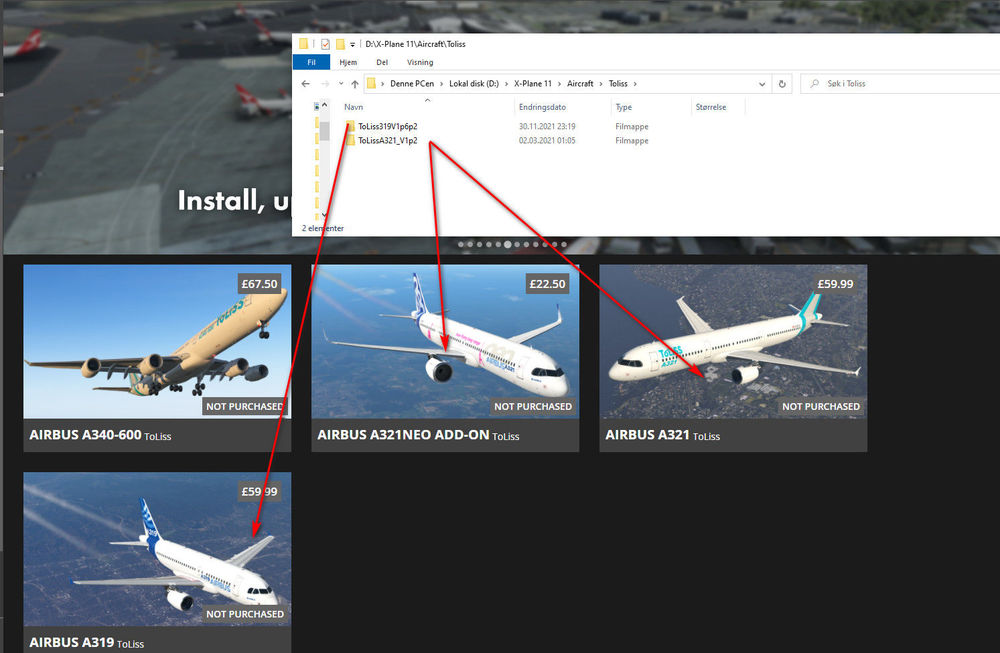Open the ToLiss319V1p6p2 folder icon

(x=350, y=127)
